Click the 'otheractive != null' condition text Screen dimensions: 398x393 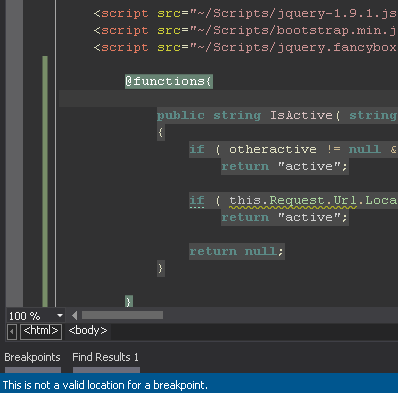click(304, 149)
